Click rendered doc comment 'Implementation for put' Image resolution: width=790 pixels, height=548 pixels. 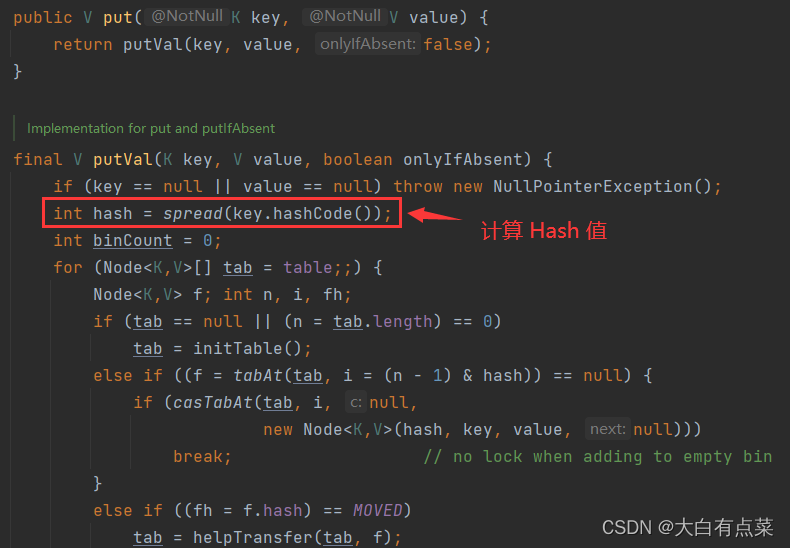tap(151, 128)
